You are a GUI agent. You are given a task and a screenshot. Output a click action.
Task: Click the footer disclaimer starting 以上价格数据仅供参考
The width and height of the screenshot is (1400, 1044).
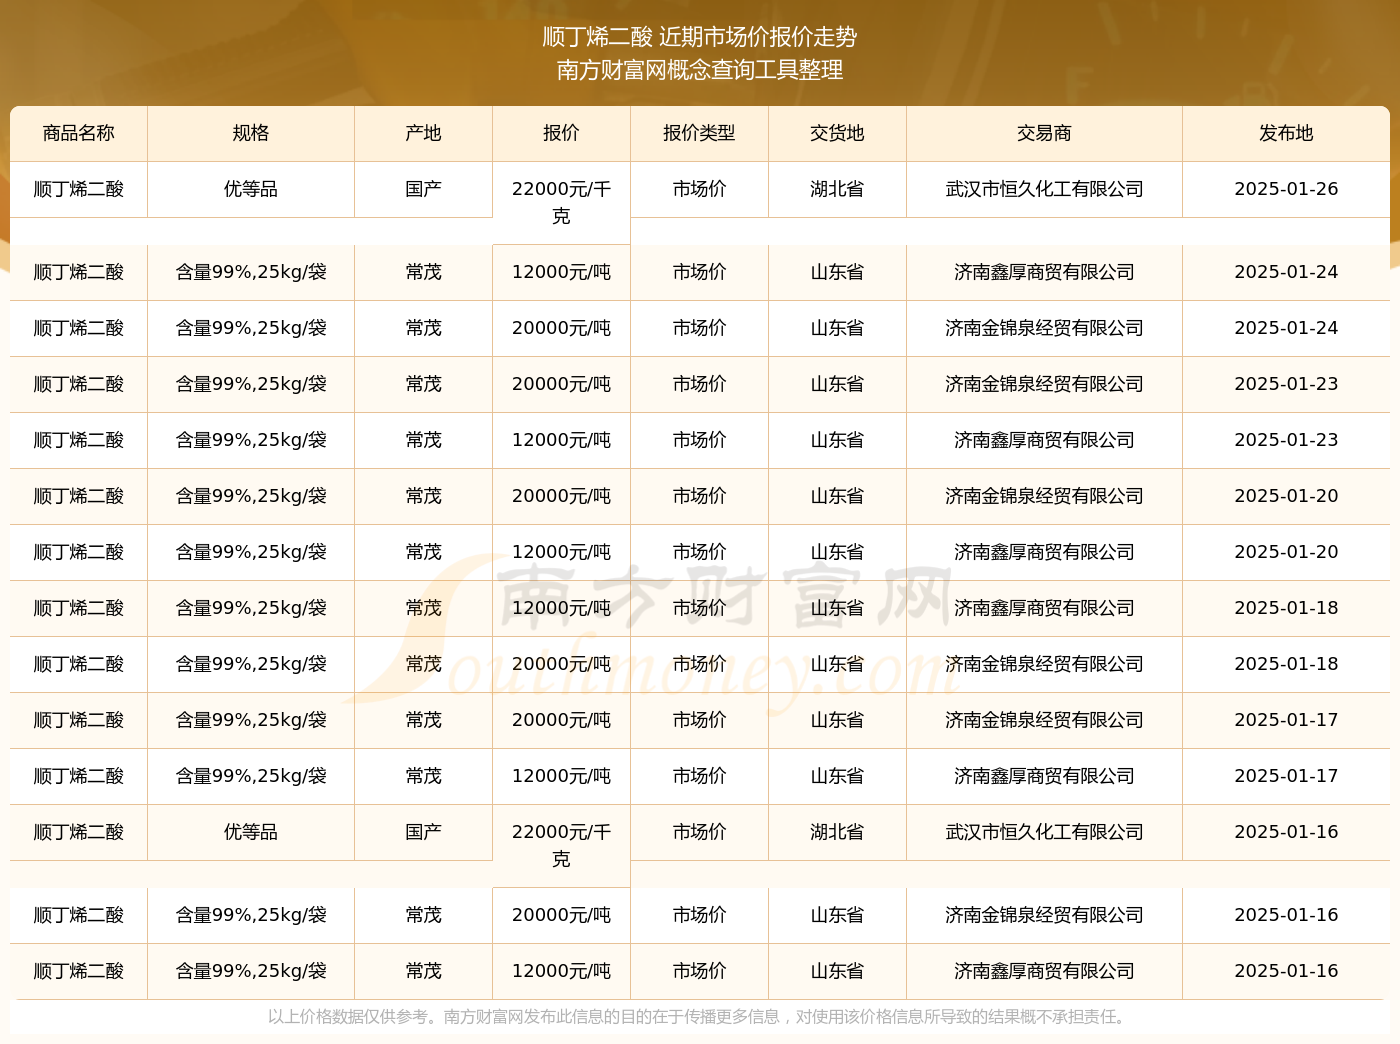pos(700,1017)
